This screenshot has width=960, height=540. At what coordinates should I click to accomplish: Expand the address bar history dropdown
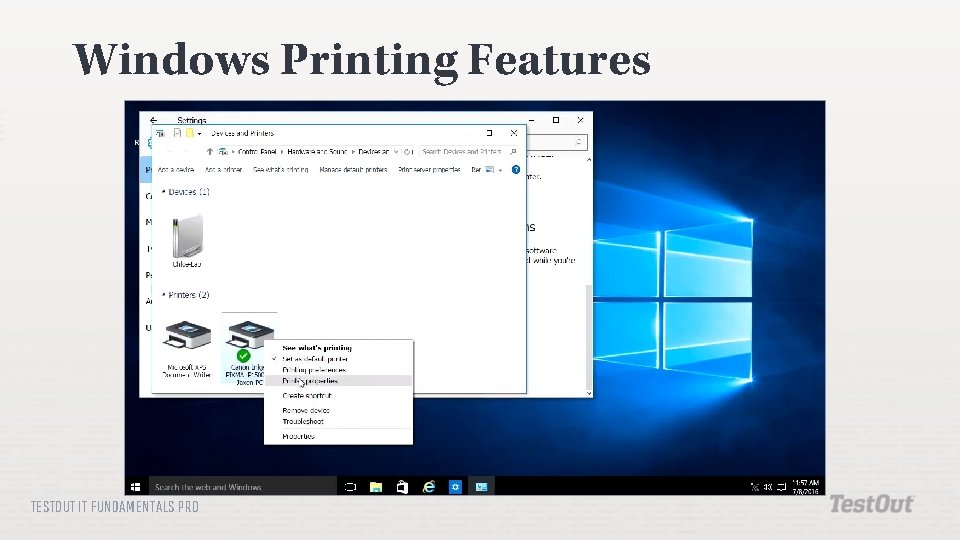[x=396, y=151]
